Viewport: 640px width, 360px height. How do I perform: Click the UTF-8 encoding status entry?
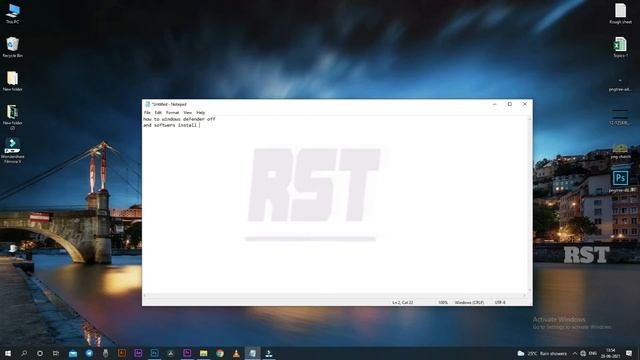click(x=500, y=302)
